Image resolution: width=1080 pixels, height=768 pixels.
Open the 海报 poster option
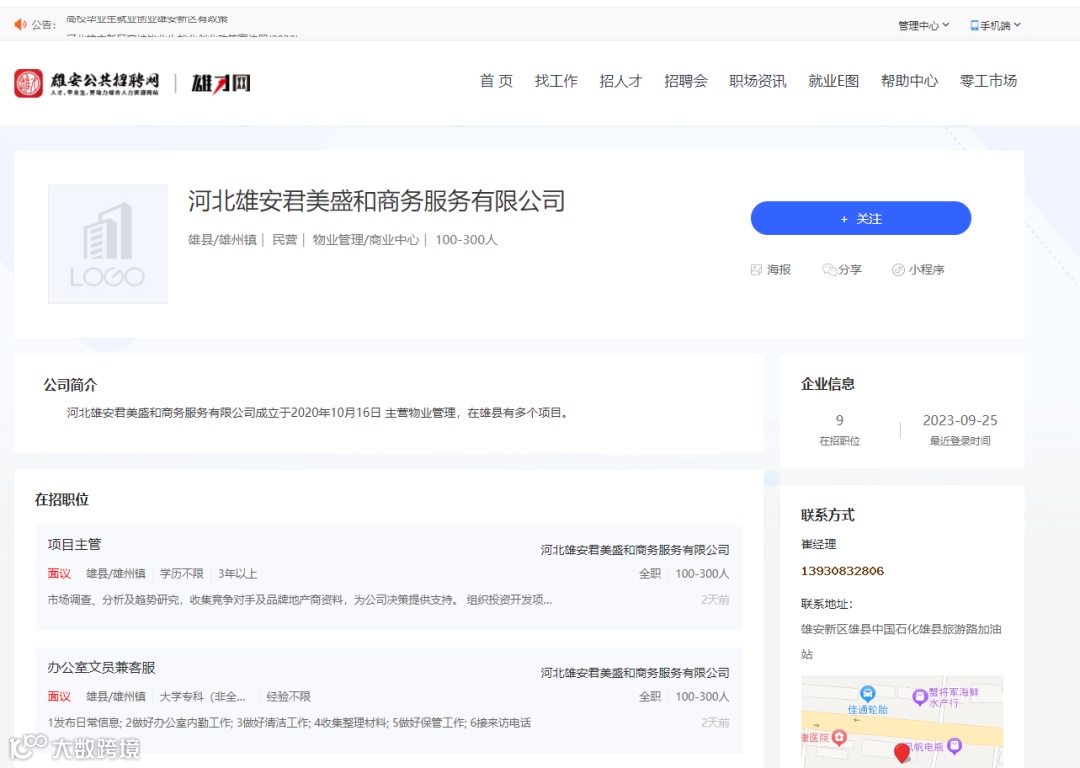click(x=771, y=270)
